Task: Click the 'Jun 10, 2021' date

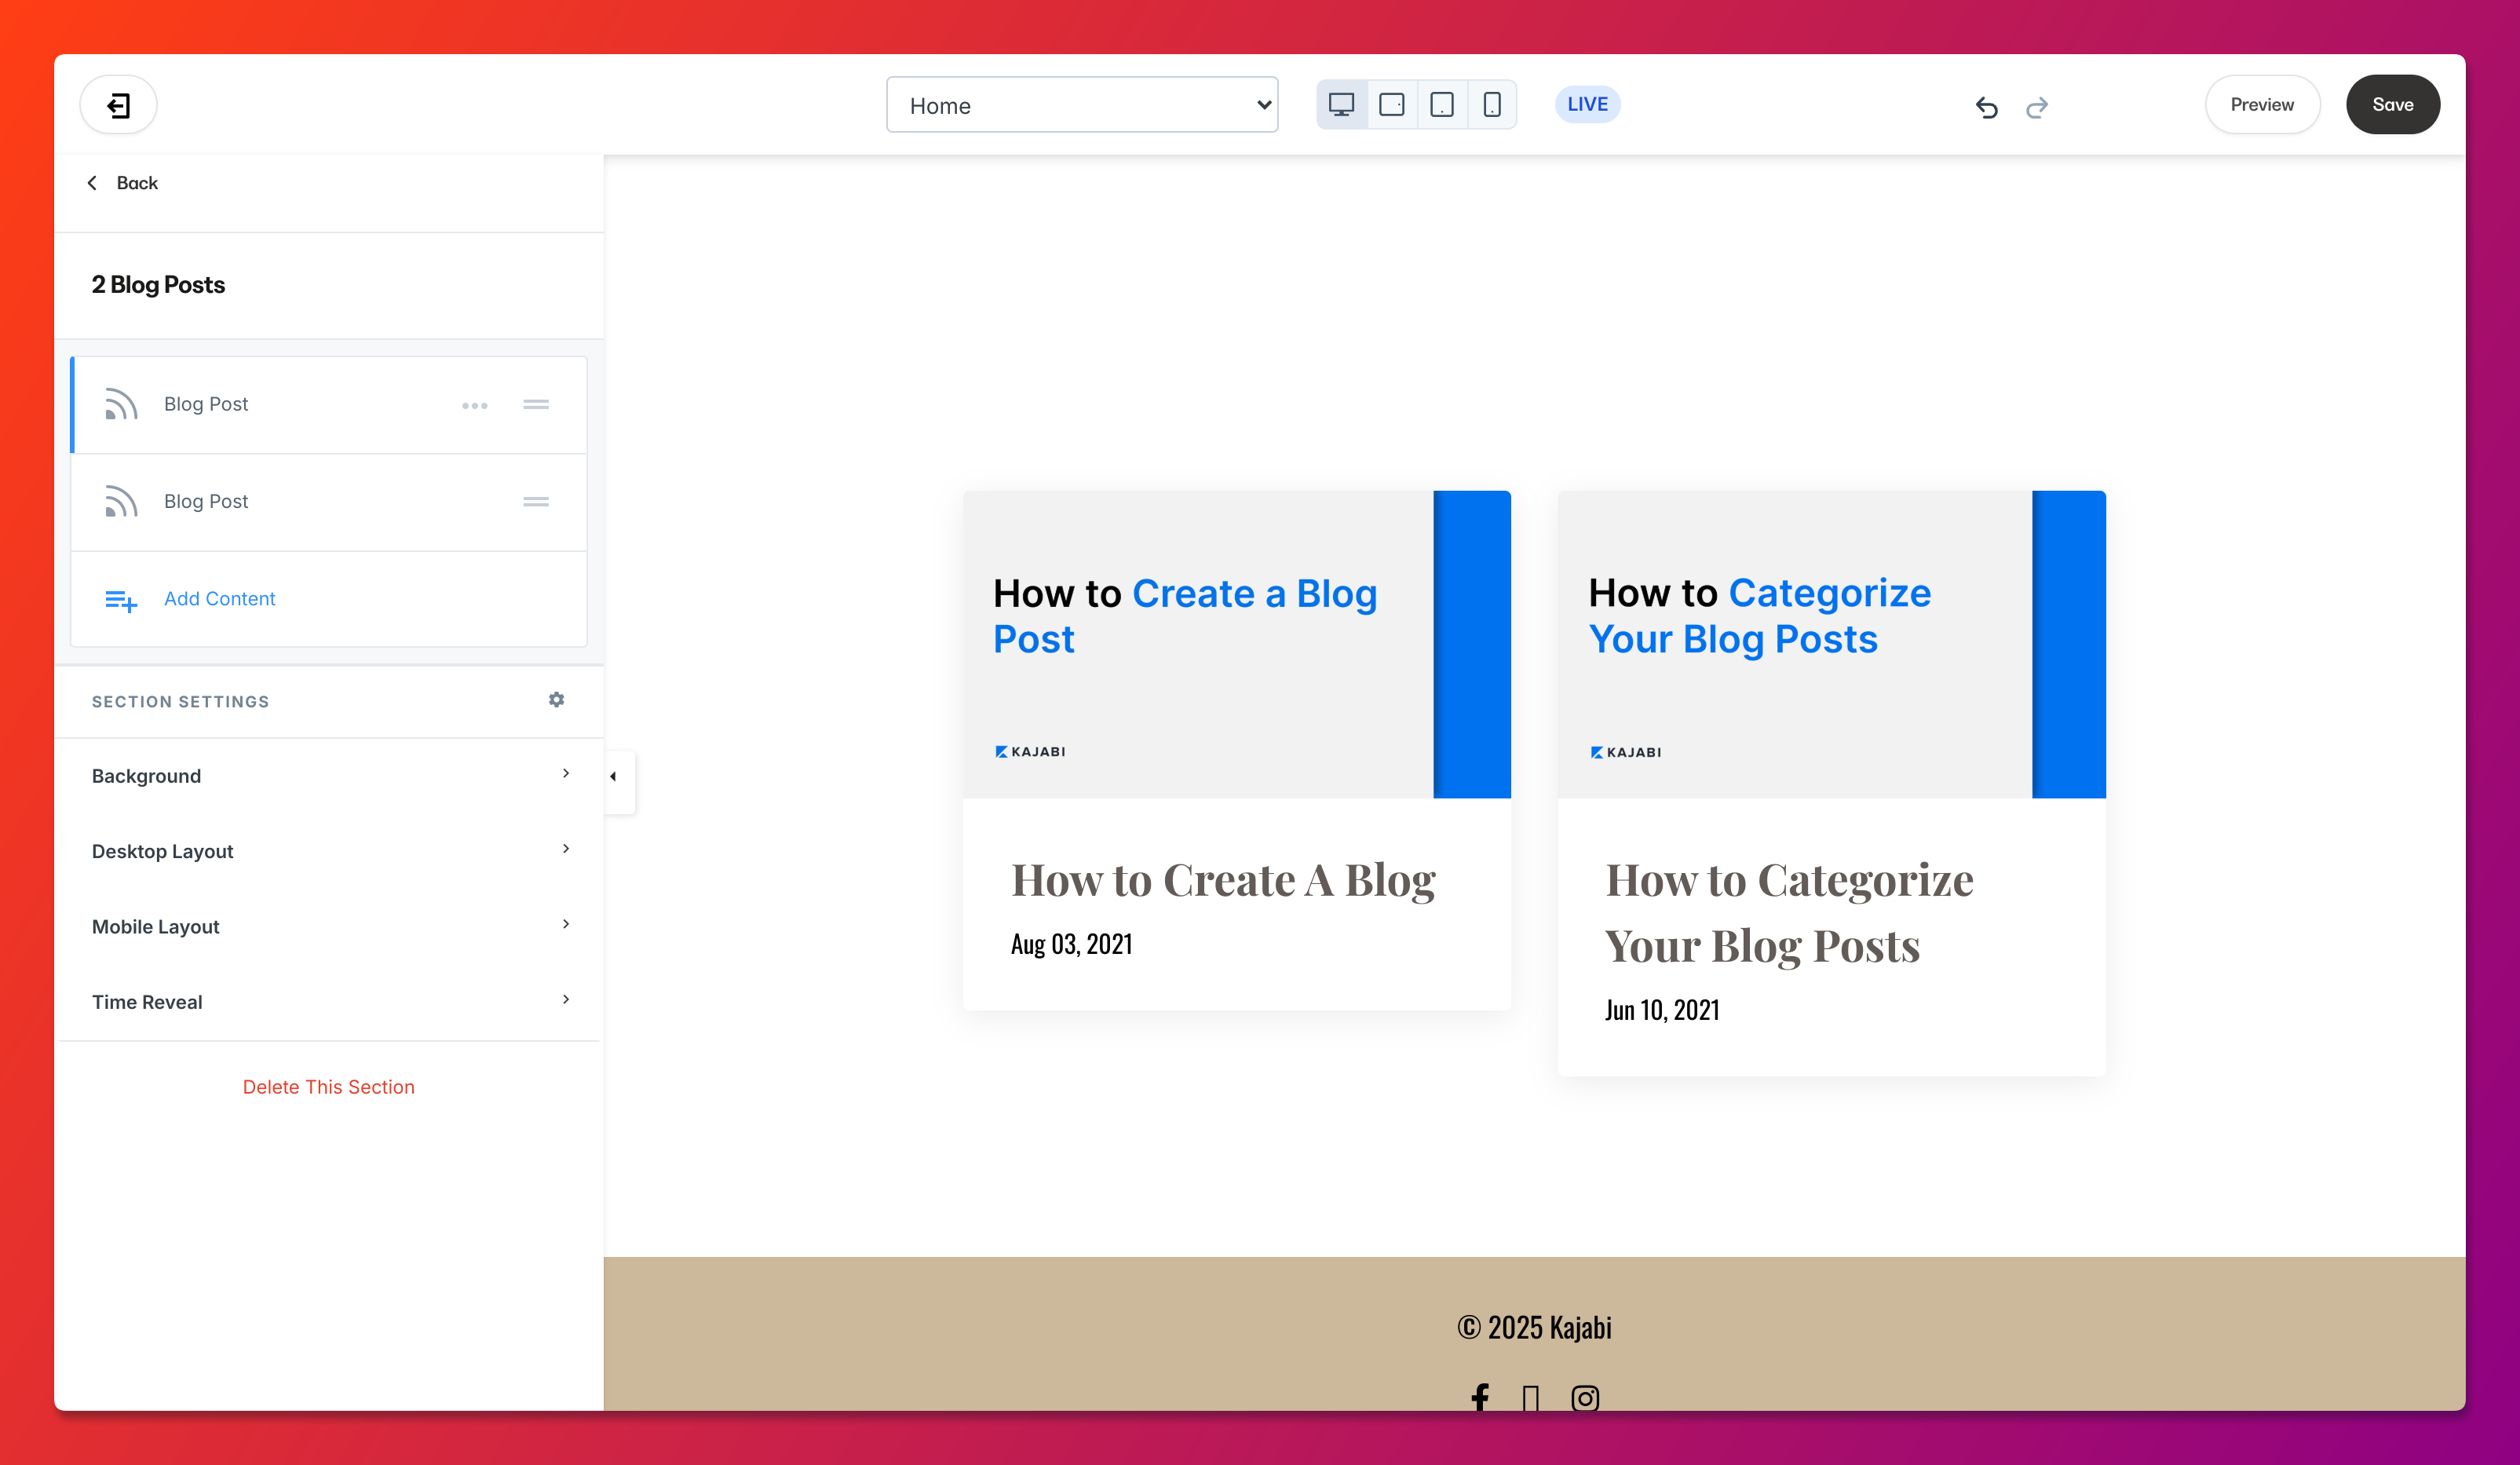Action: point(1662,1010)
